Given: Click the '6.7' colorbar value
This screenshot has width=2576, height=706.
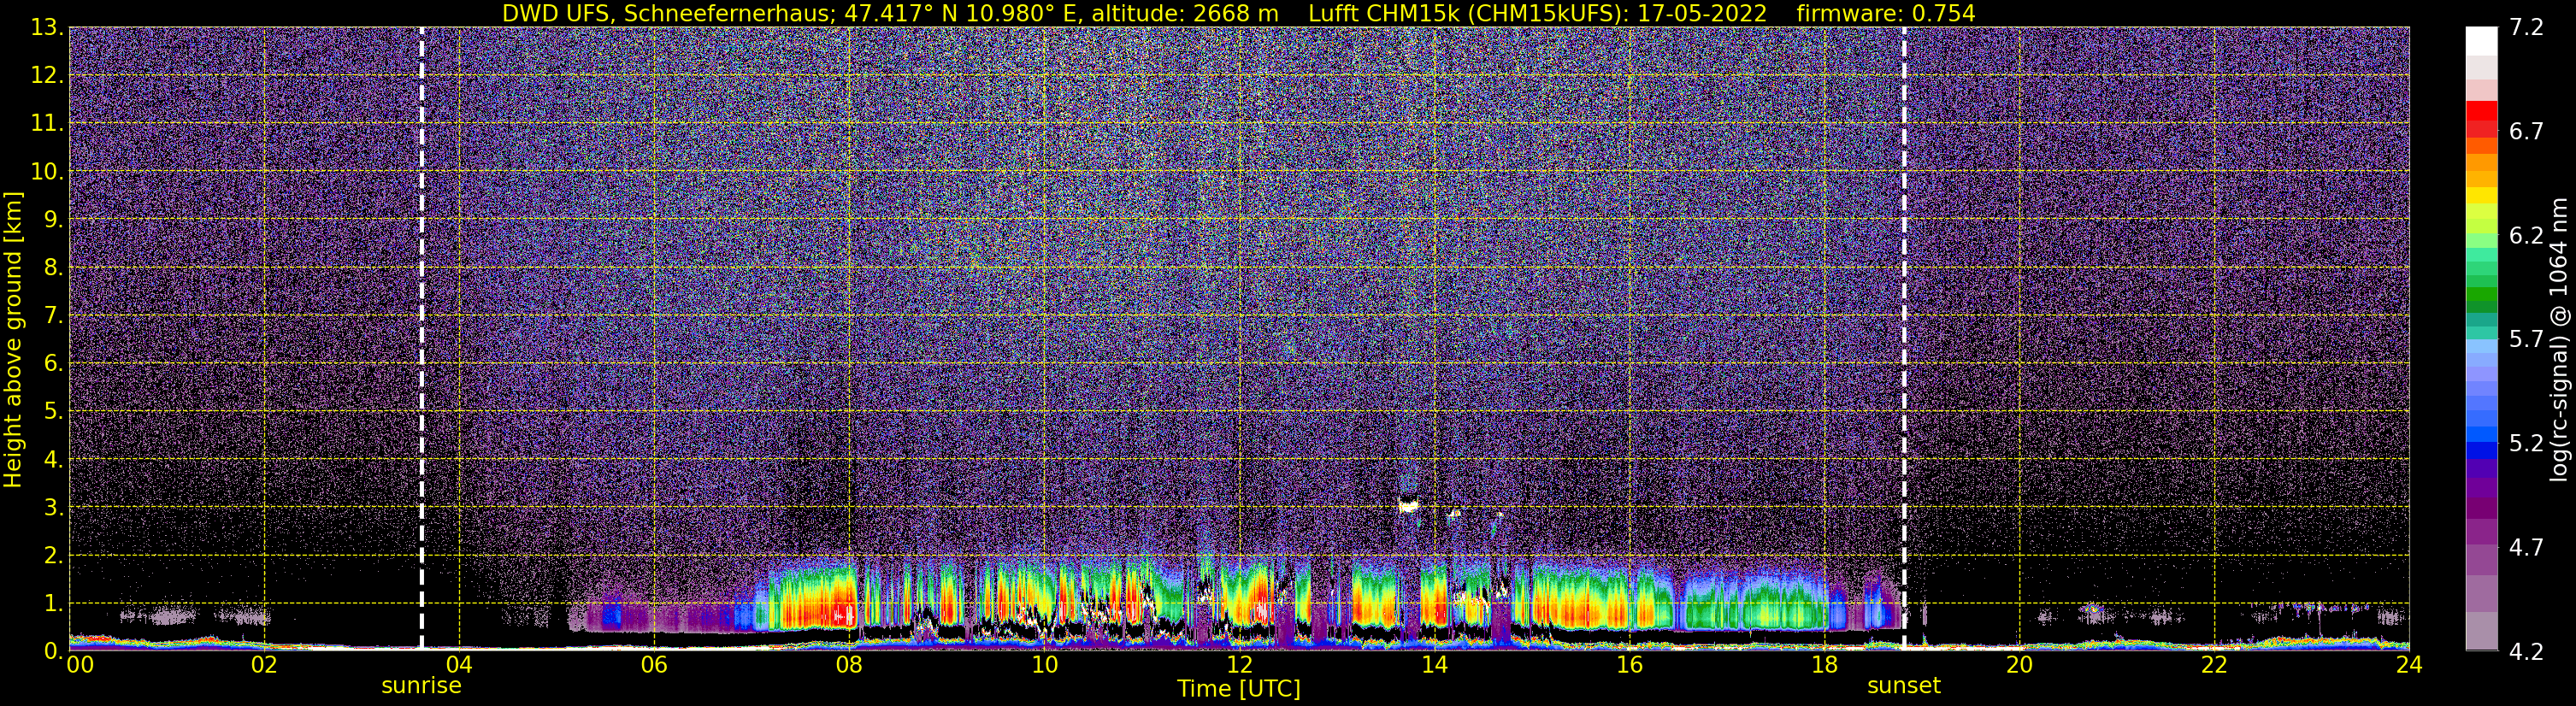Looking at the screenshot, I should point(2527,132).
